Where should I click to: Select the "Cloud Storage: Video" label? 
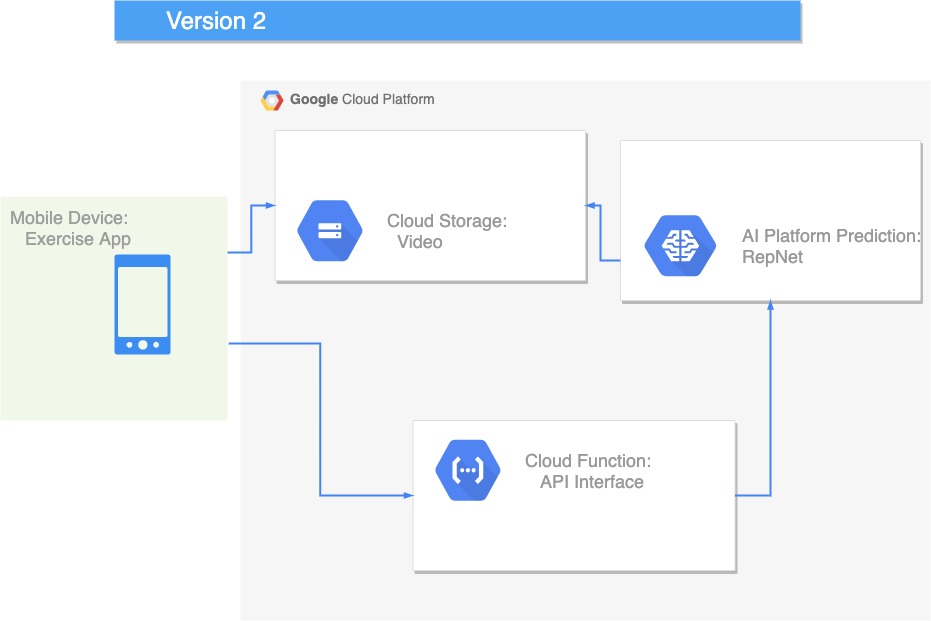(447, 232)
